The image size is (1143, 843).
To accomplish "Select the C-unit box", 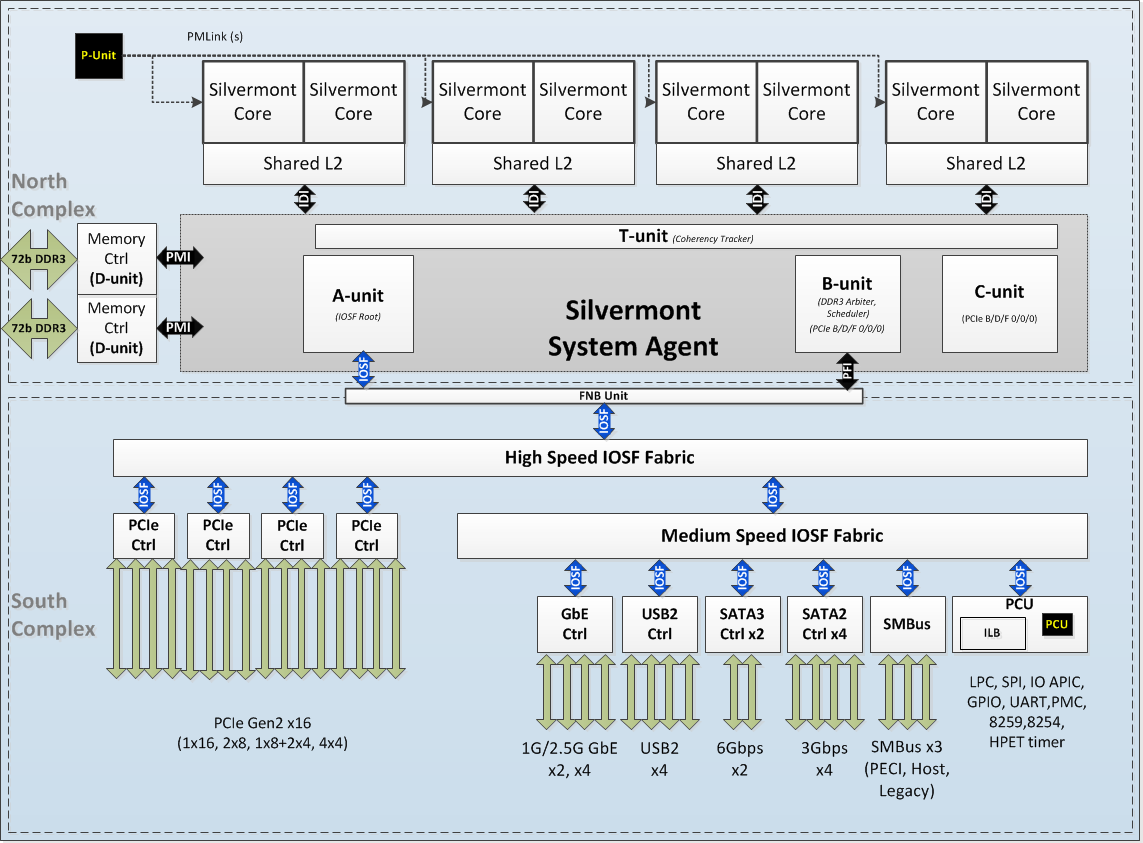I will click(x=999, y=304).
